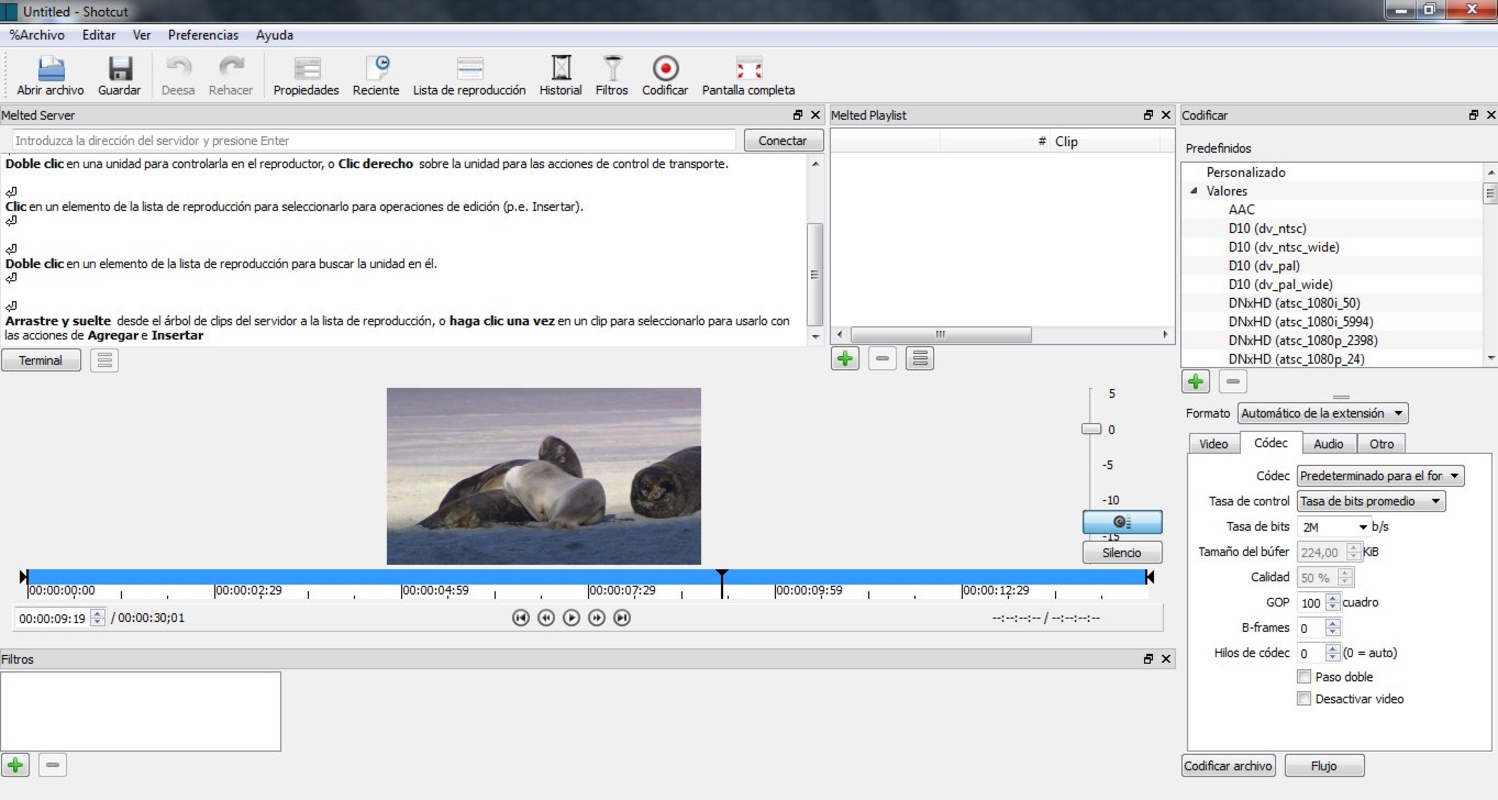Viewport: 1498px width, 800px height.
Task: Open Lista de reproducción panel
Action: [469, 76]
